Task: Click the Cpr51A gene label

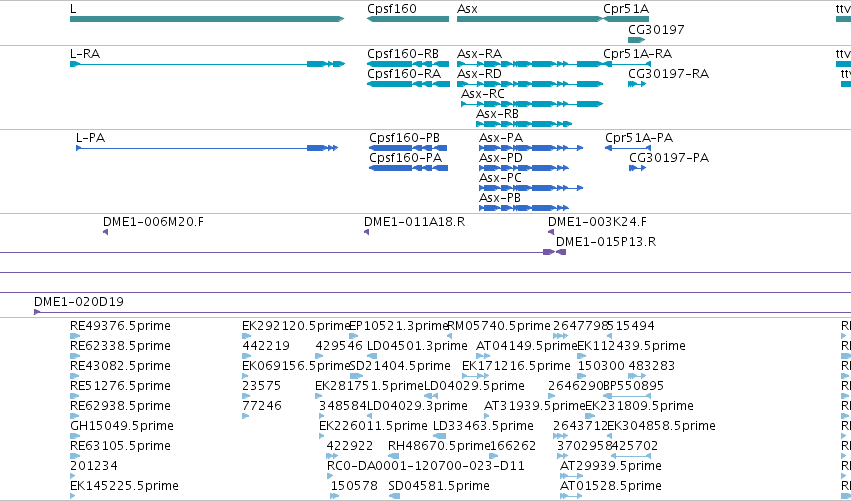Action: [x=626, y=9]
